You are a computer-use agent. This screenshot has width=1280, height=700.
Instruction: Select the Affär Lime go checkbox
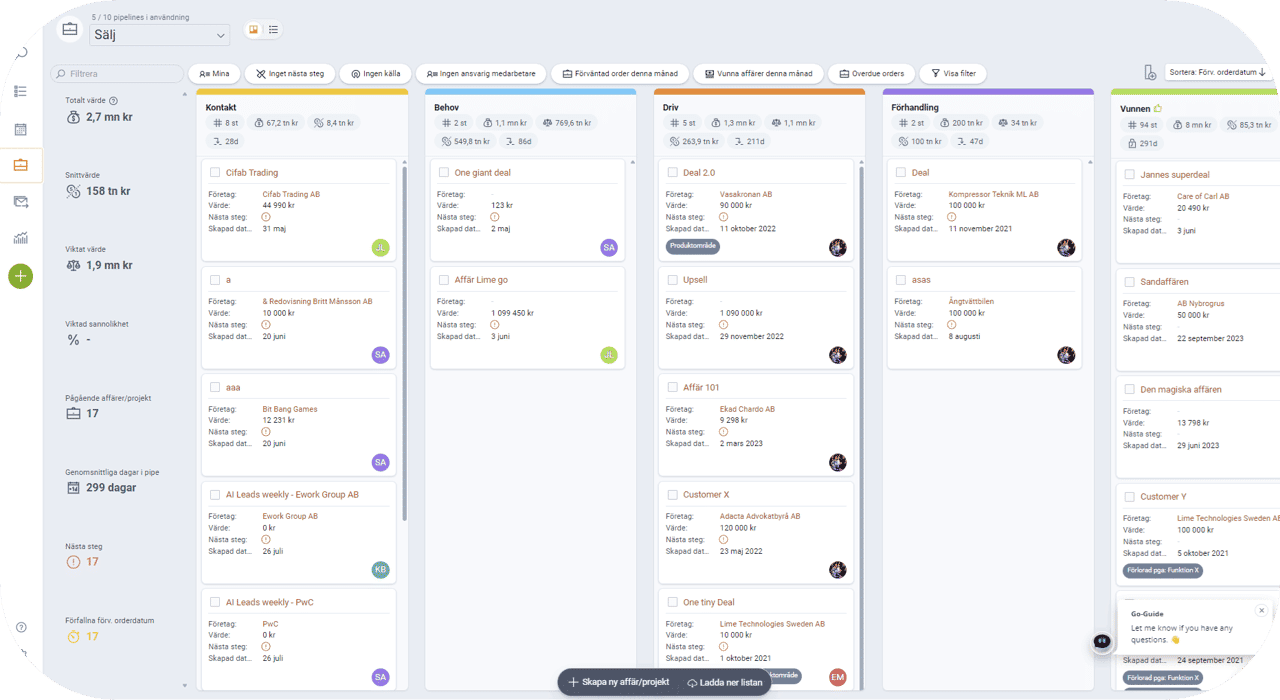443,280
